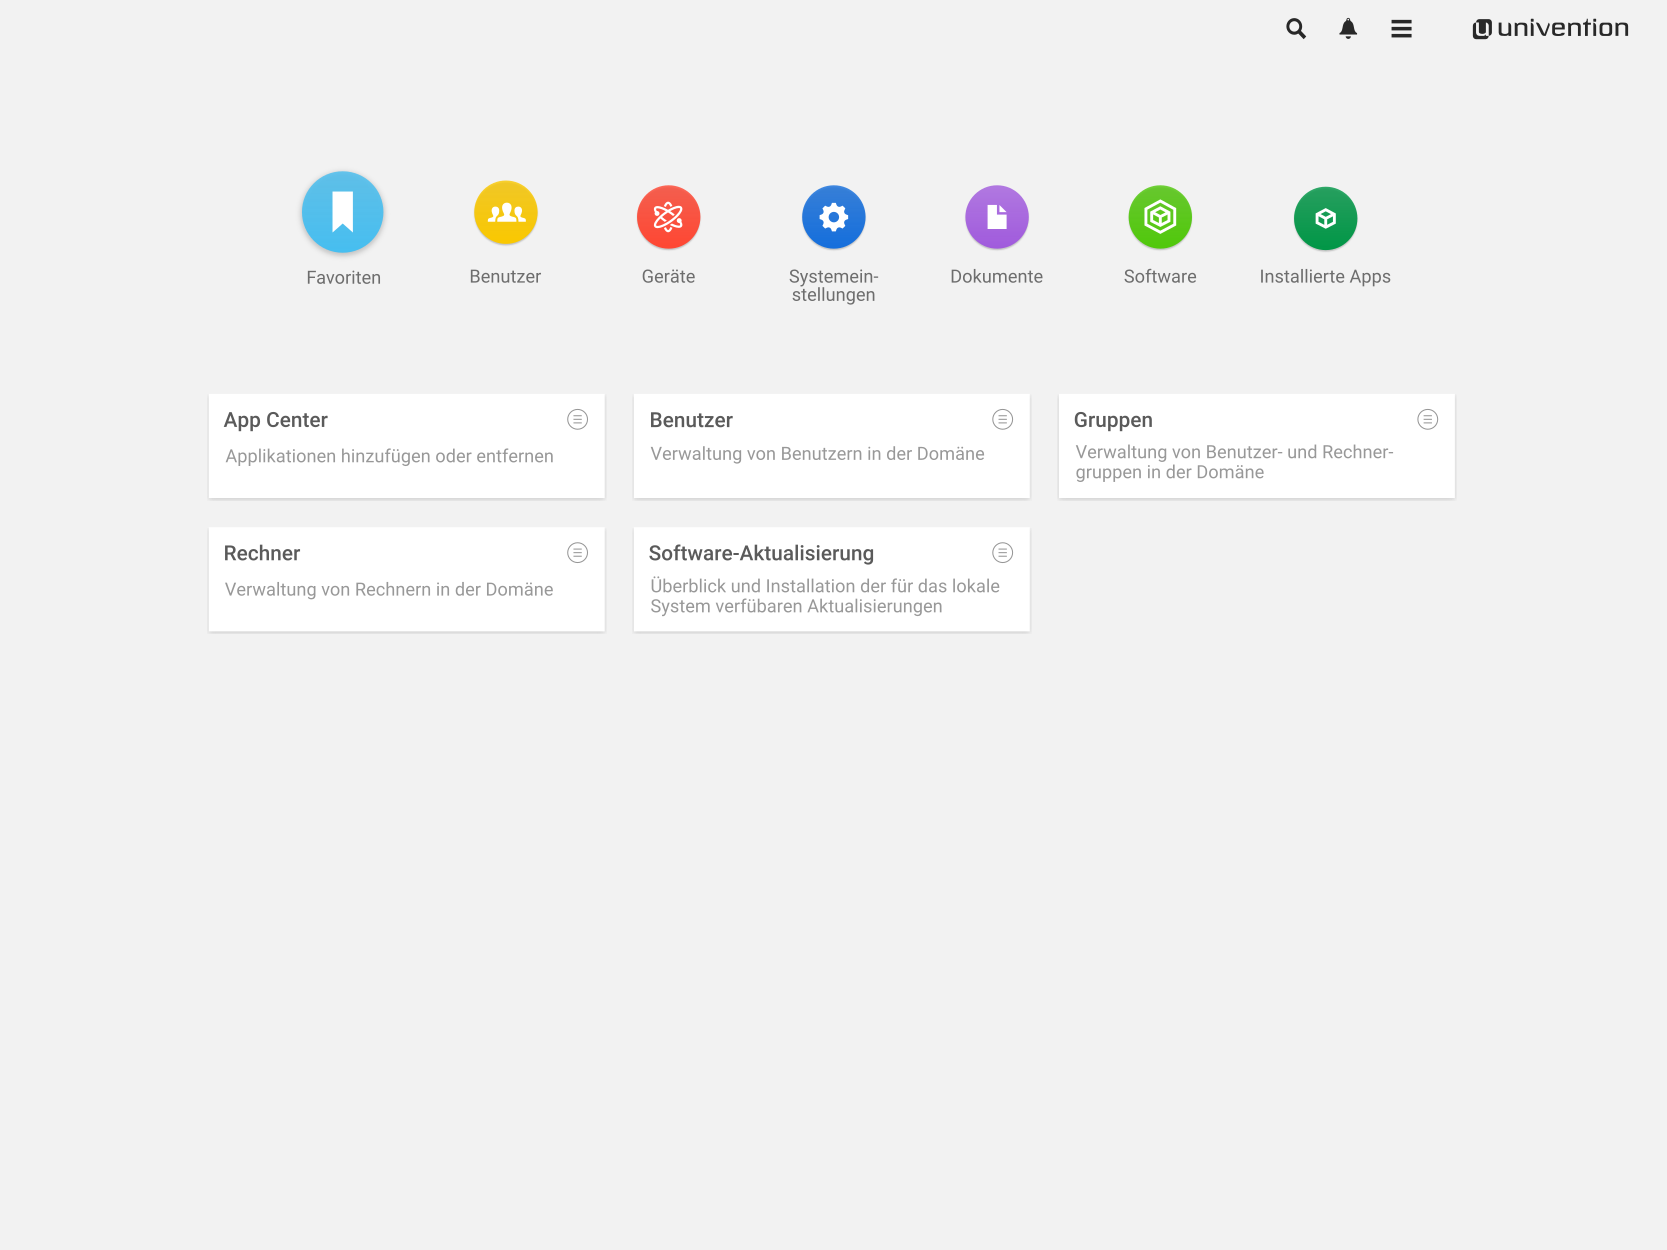Expand Gruppen tile context menu icon
This screenshot has width=1667, height=1250.
[x=1427, y=420]
